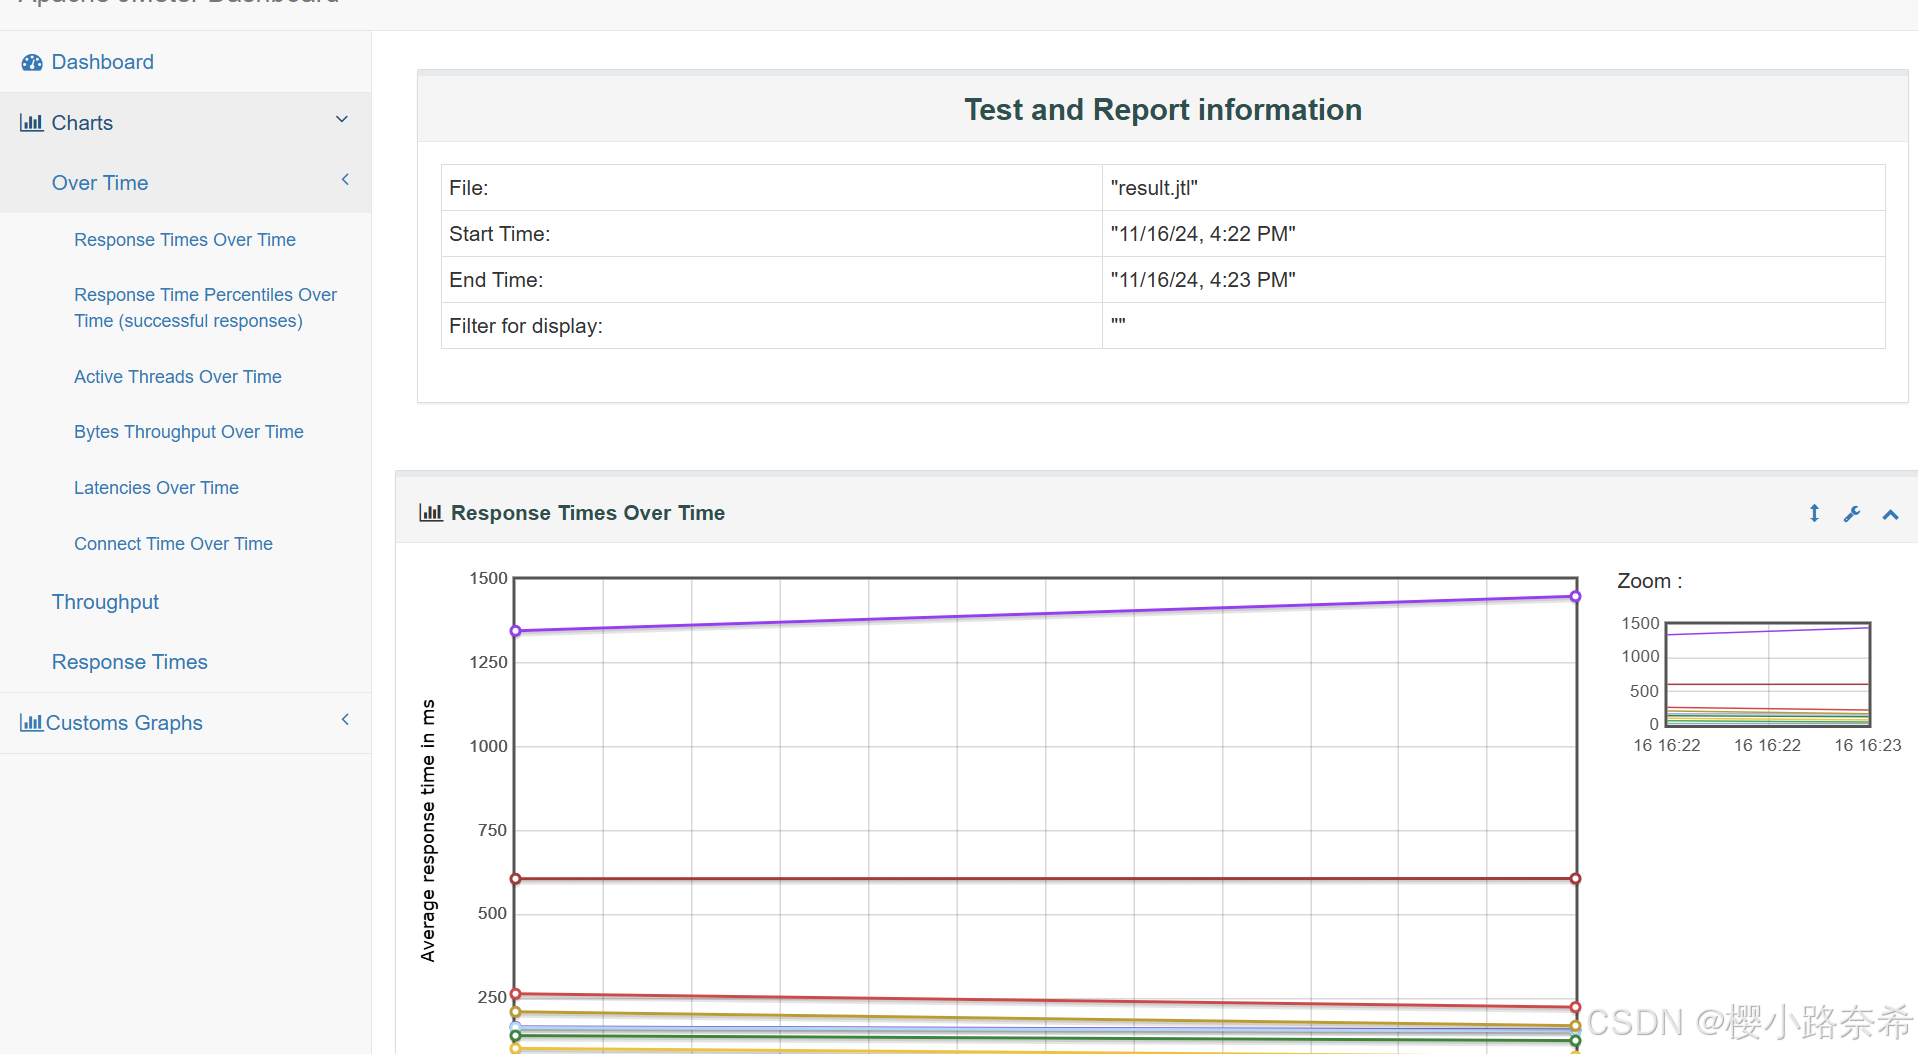Click the "Test and Report information" heading
Viewport: 1918px width, 1054px height.
pos(1163,109)
